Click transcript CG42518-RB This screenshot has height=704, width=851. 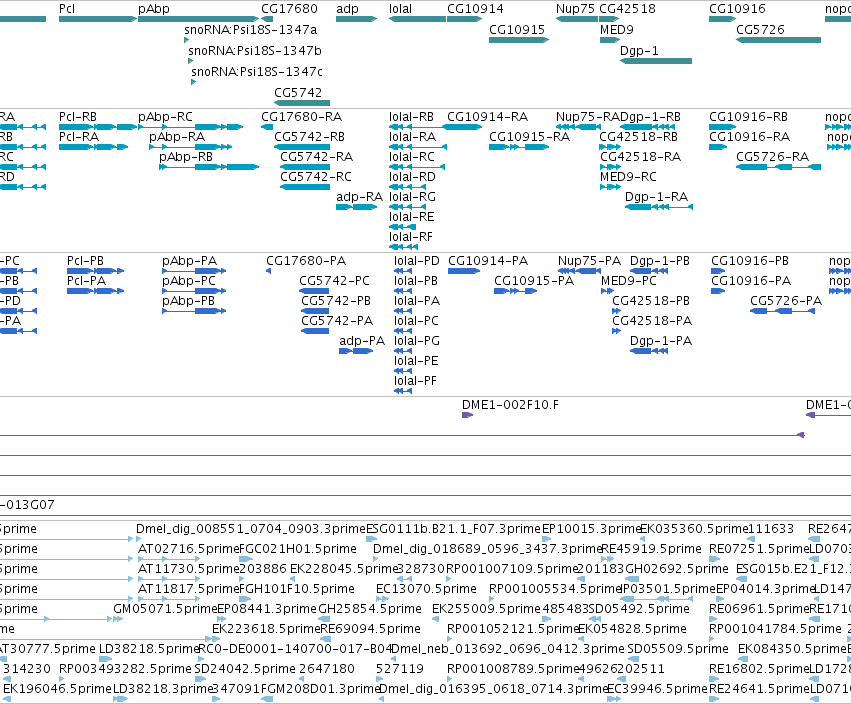coord(610,147)
